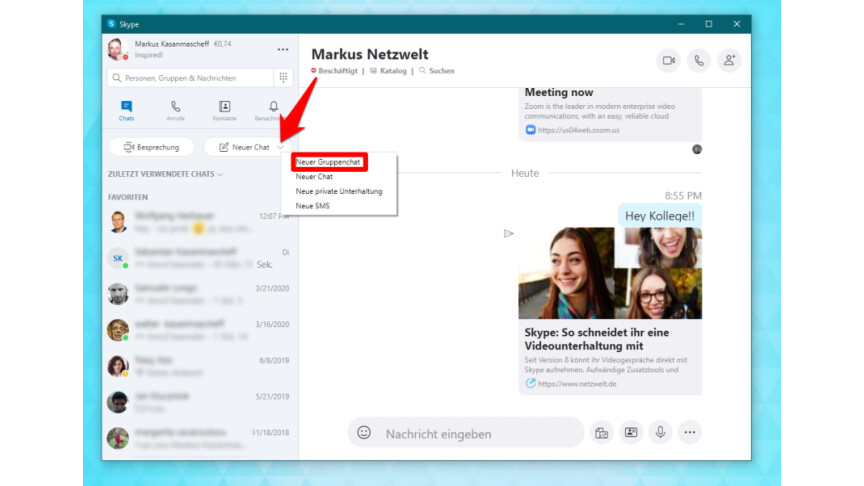
Task: Choose Neue SMS from the menu
Action: pos(312,206)
